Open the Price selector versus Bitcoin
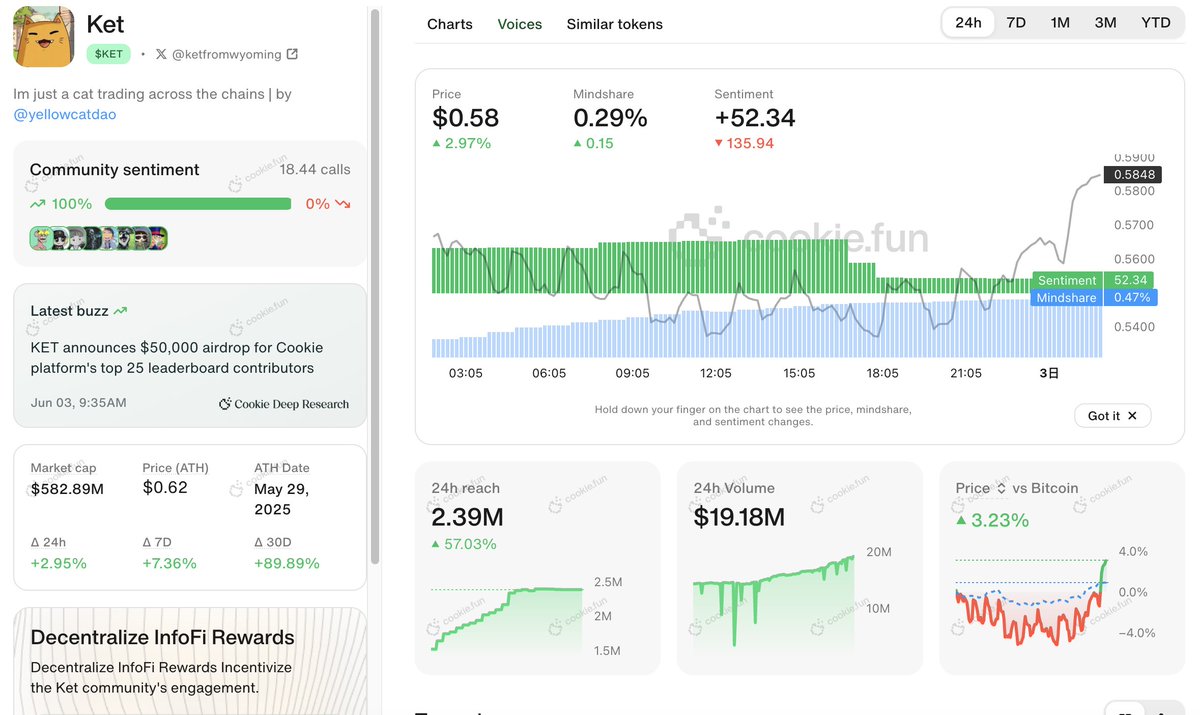The width and height of the screenshot is (1200, 715). click(981, 488)
